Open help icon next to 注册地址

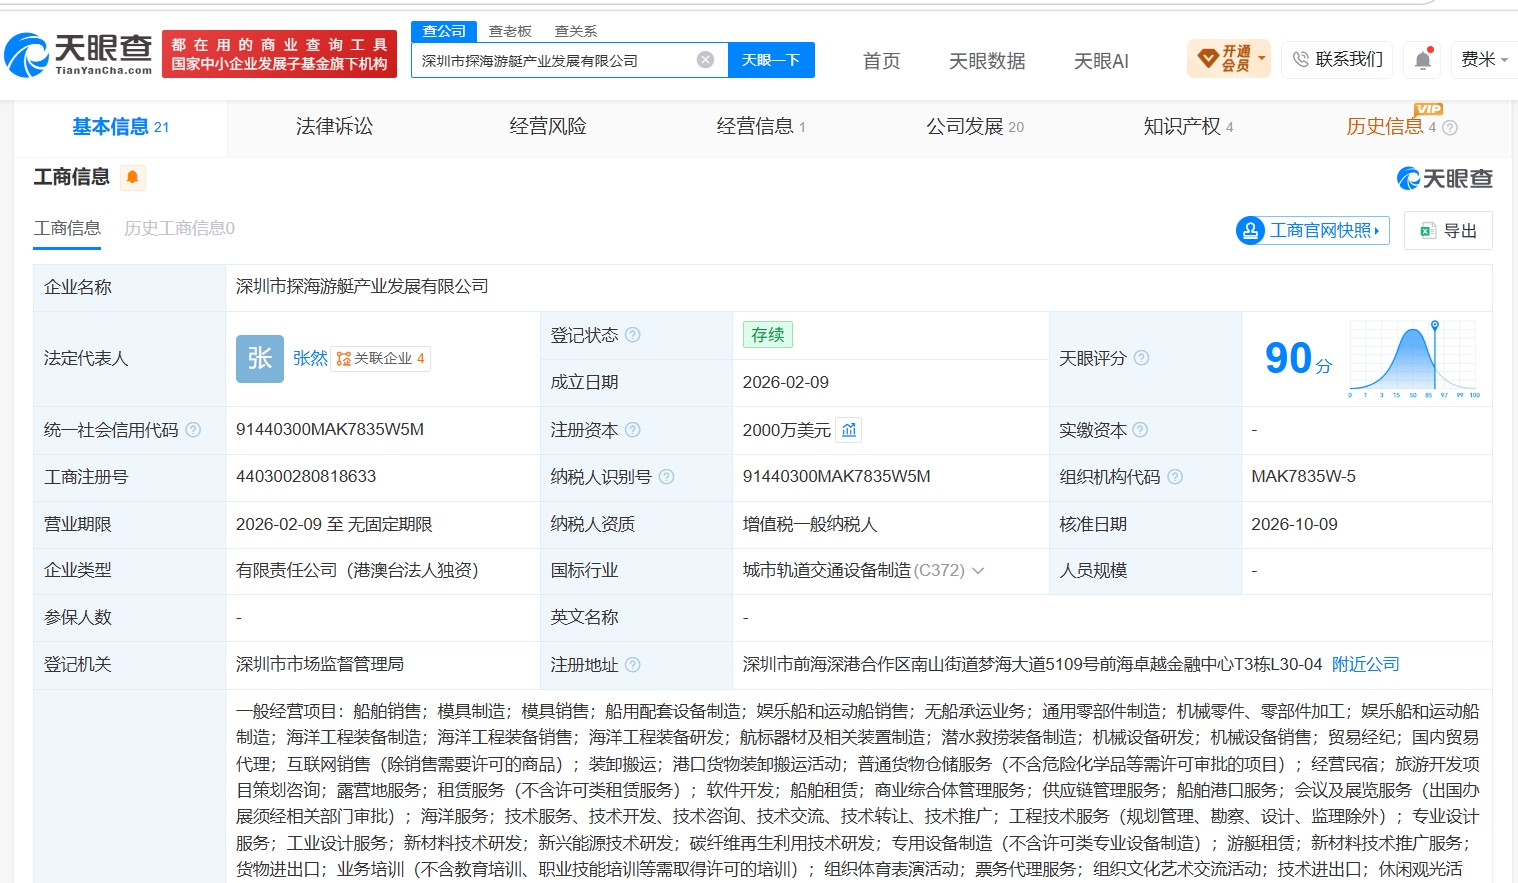[633, 665]
